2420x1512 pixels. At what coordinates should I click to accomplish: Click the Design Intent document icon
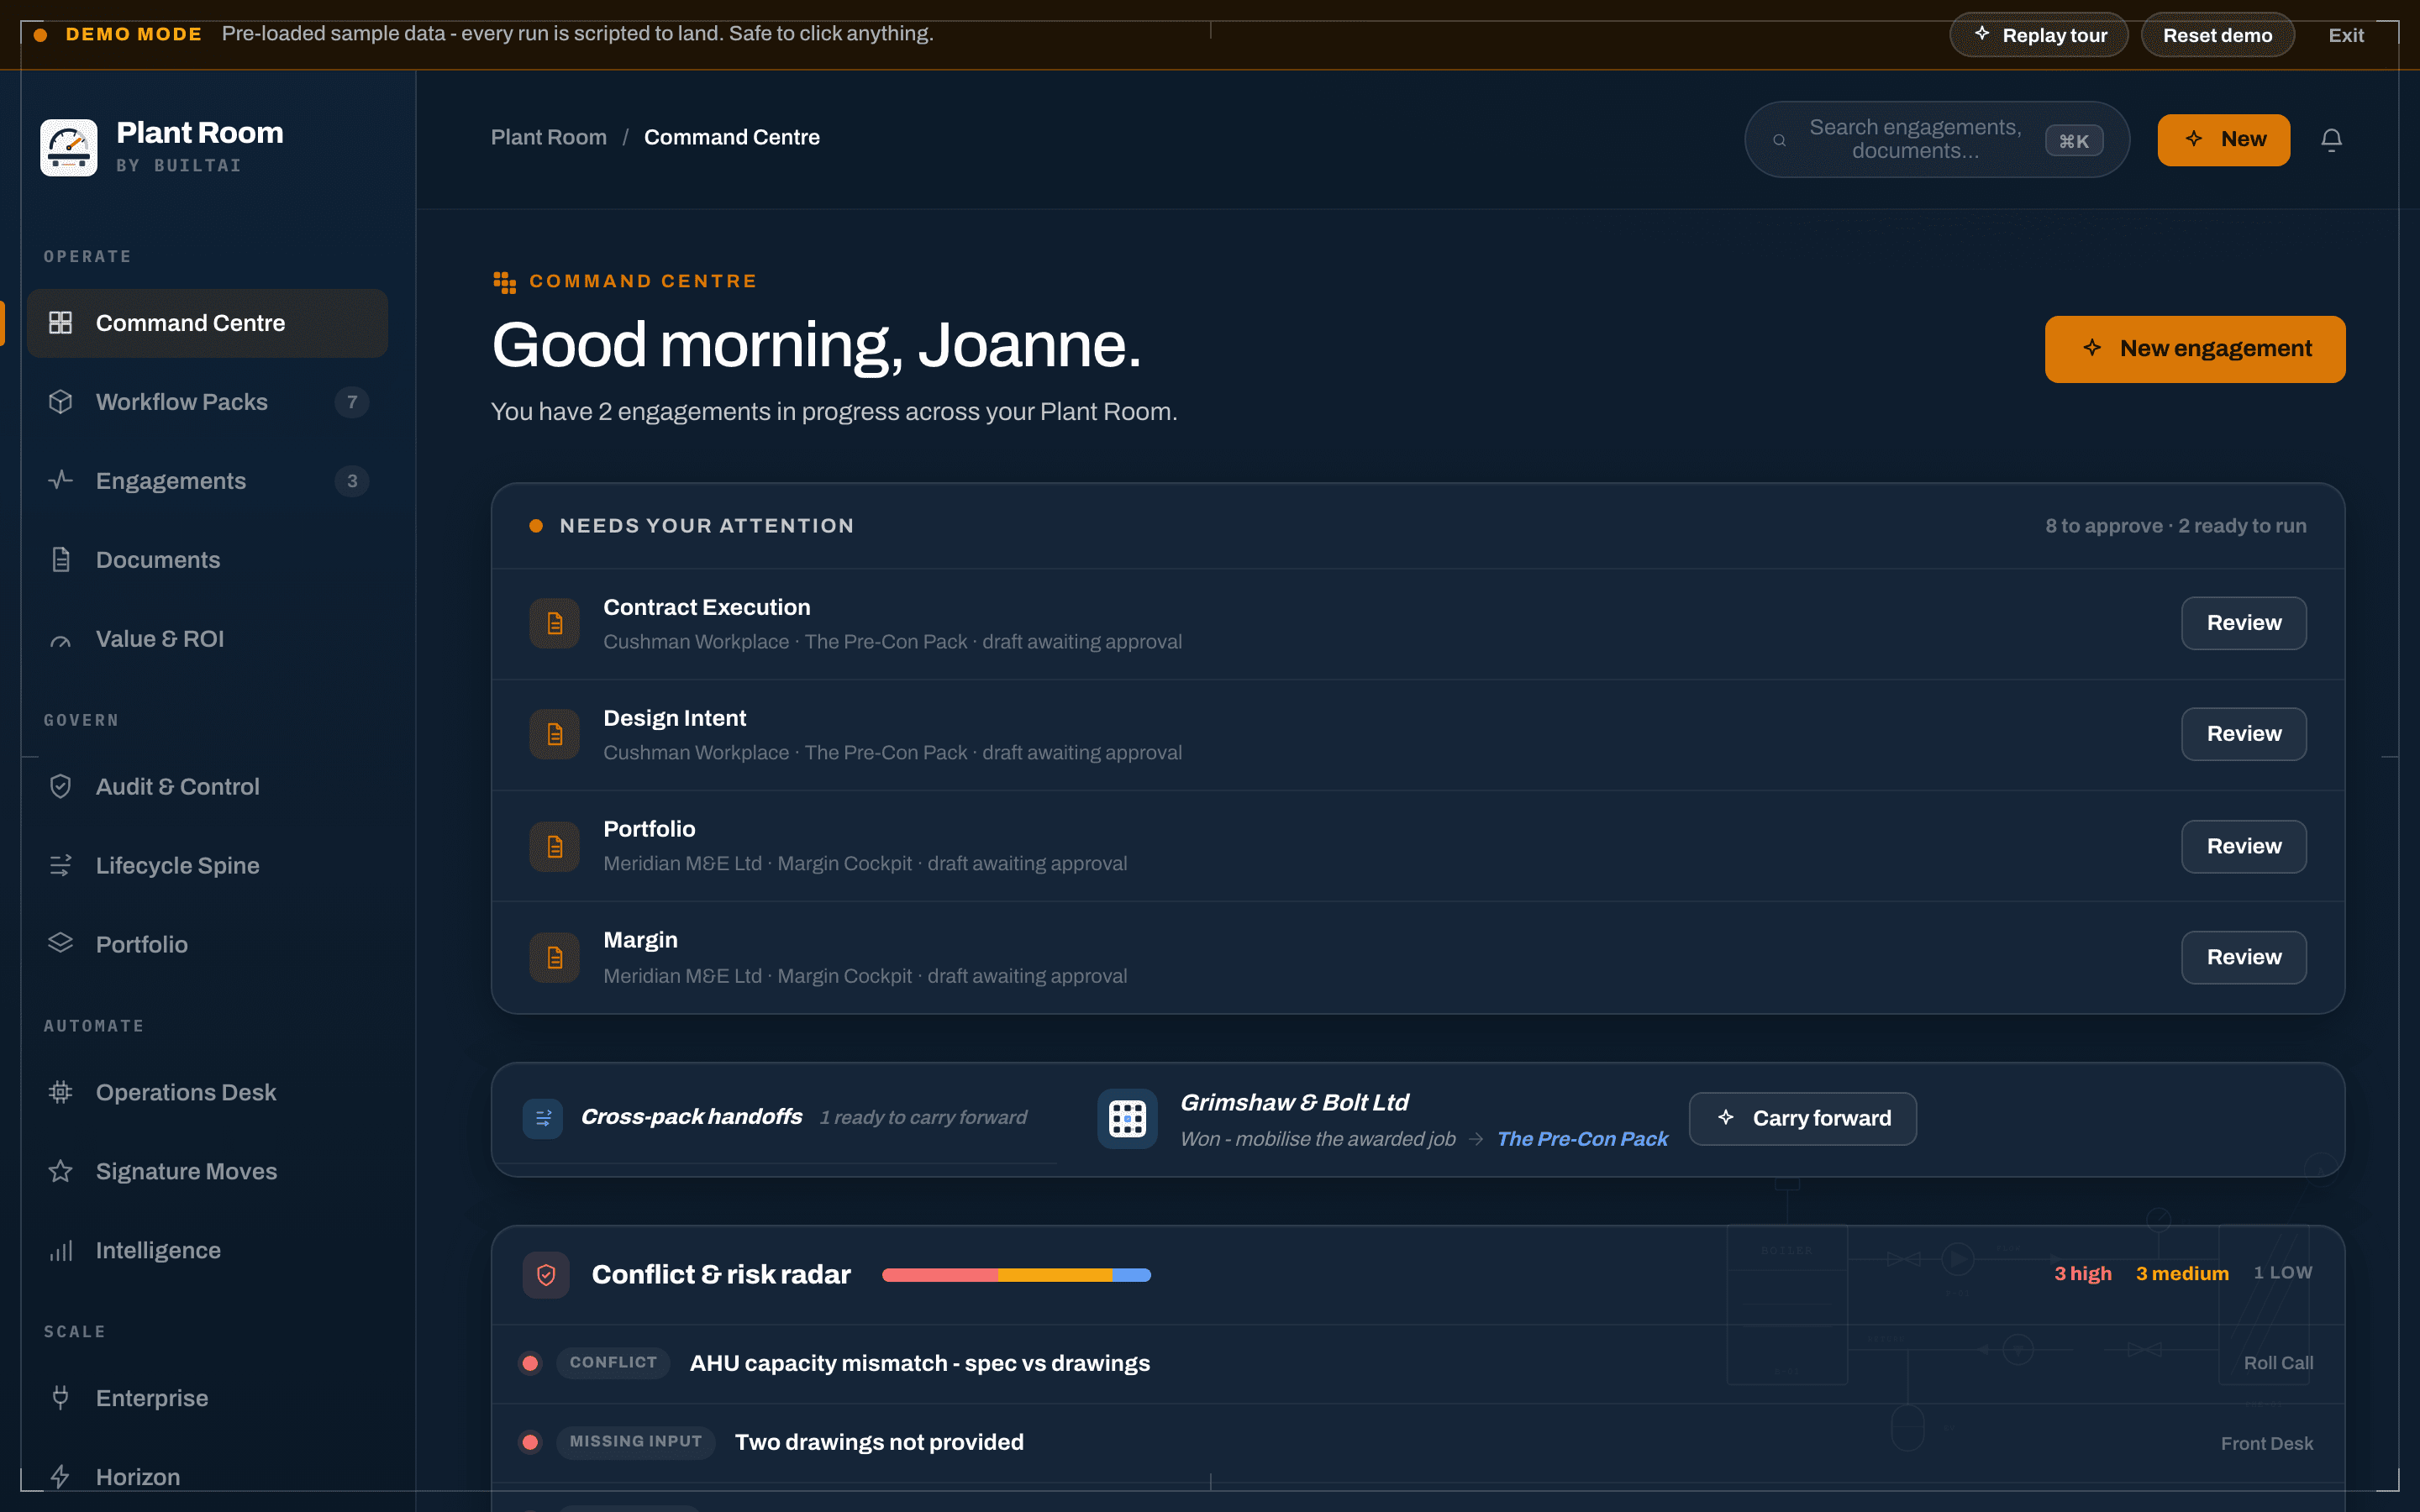555,735
